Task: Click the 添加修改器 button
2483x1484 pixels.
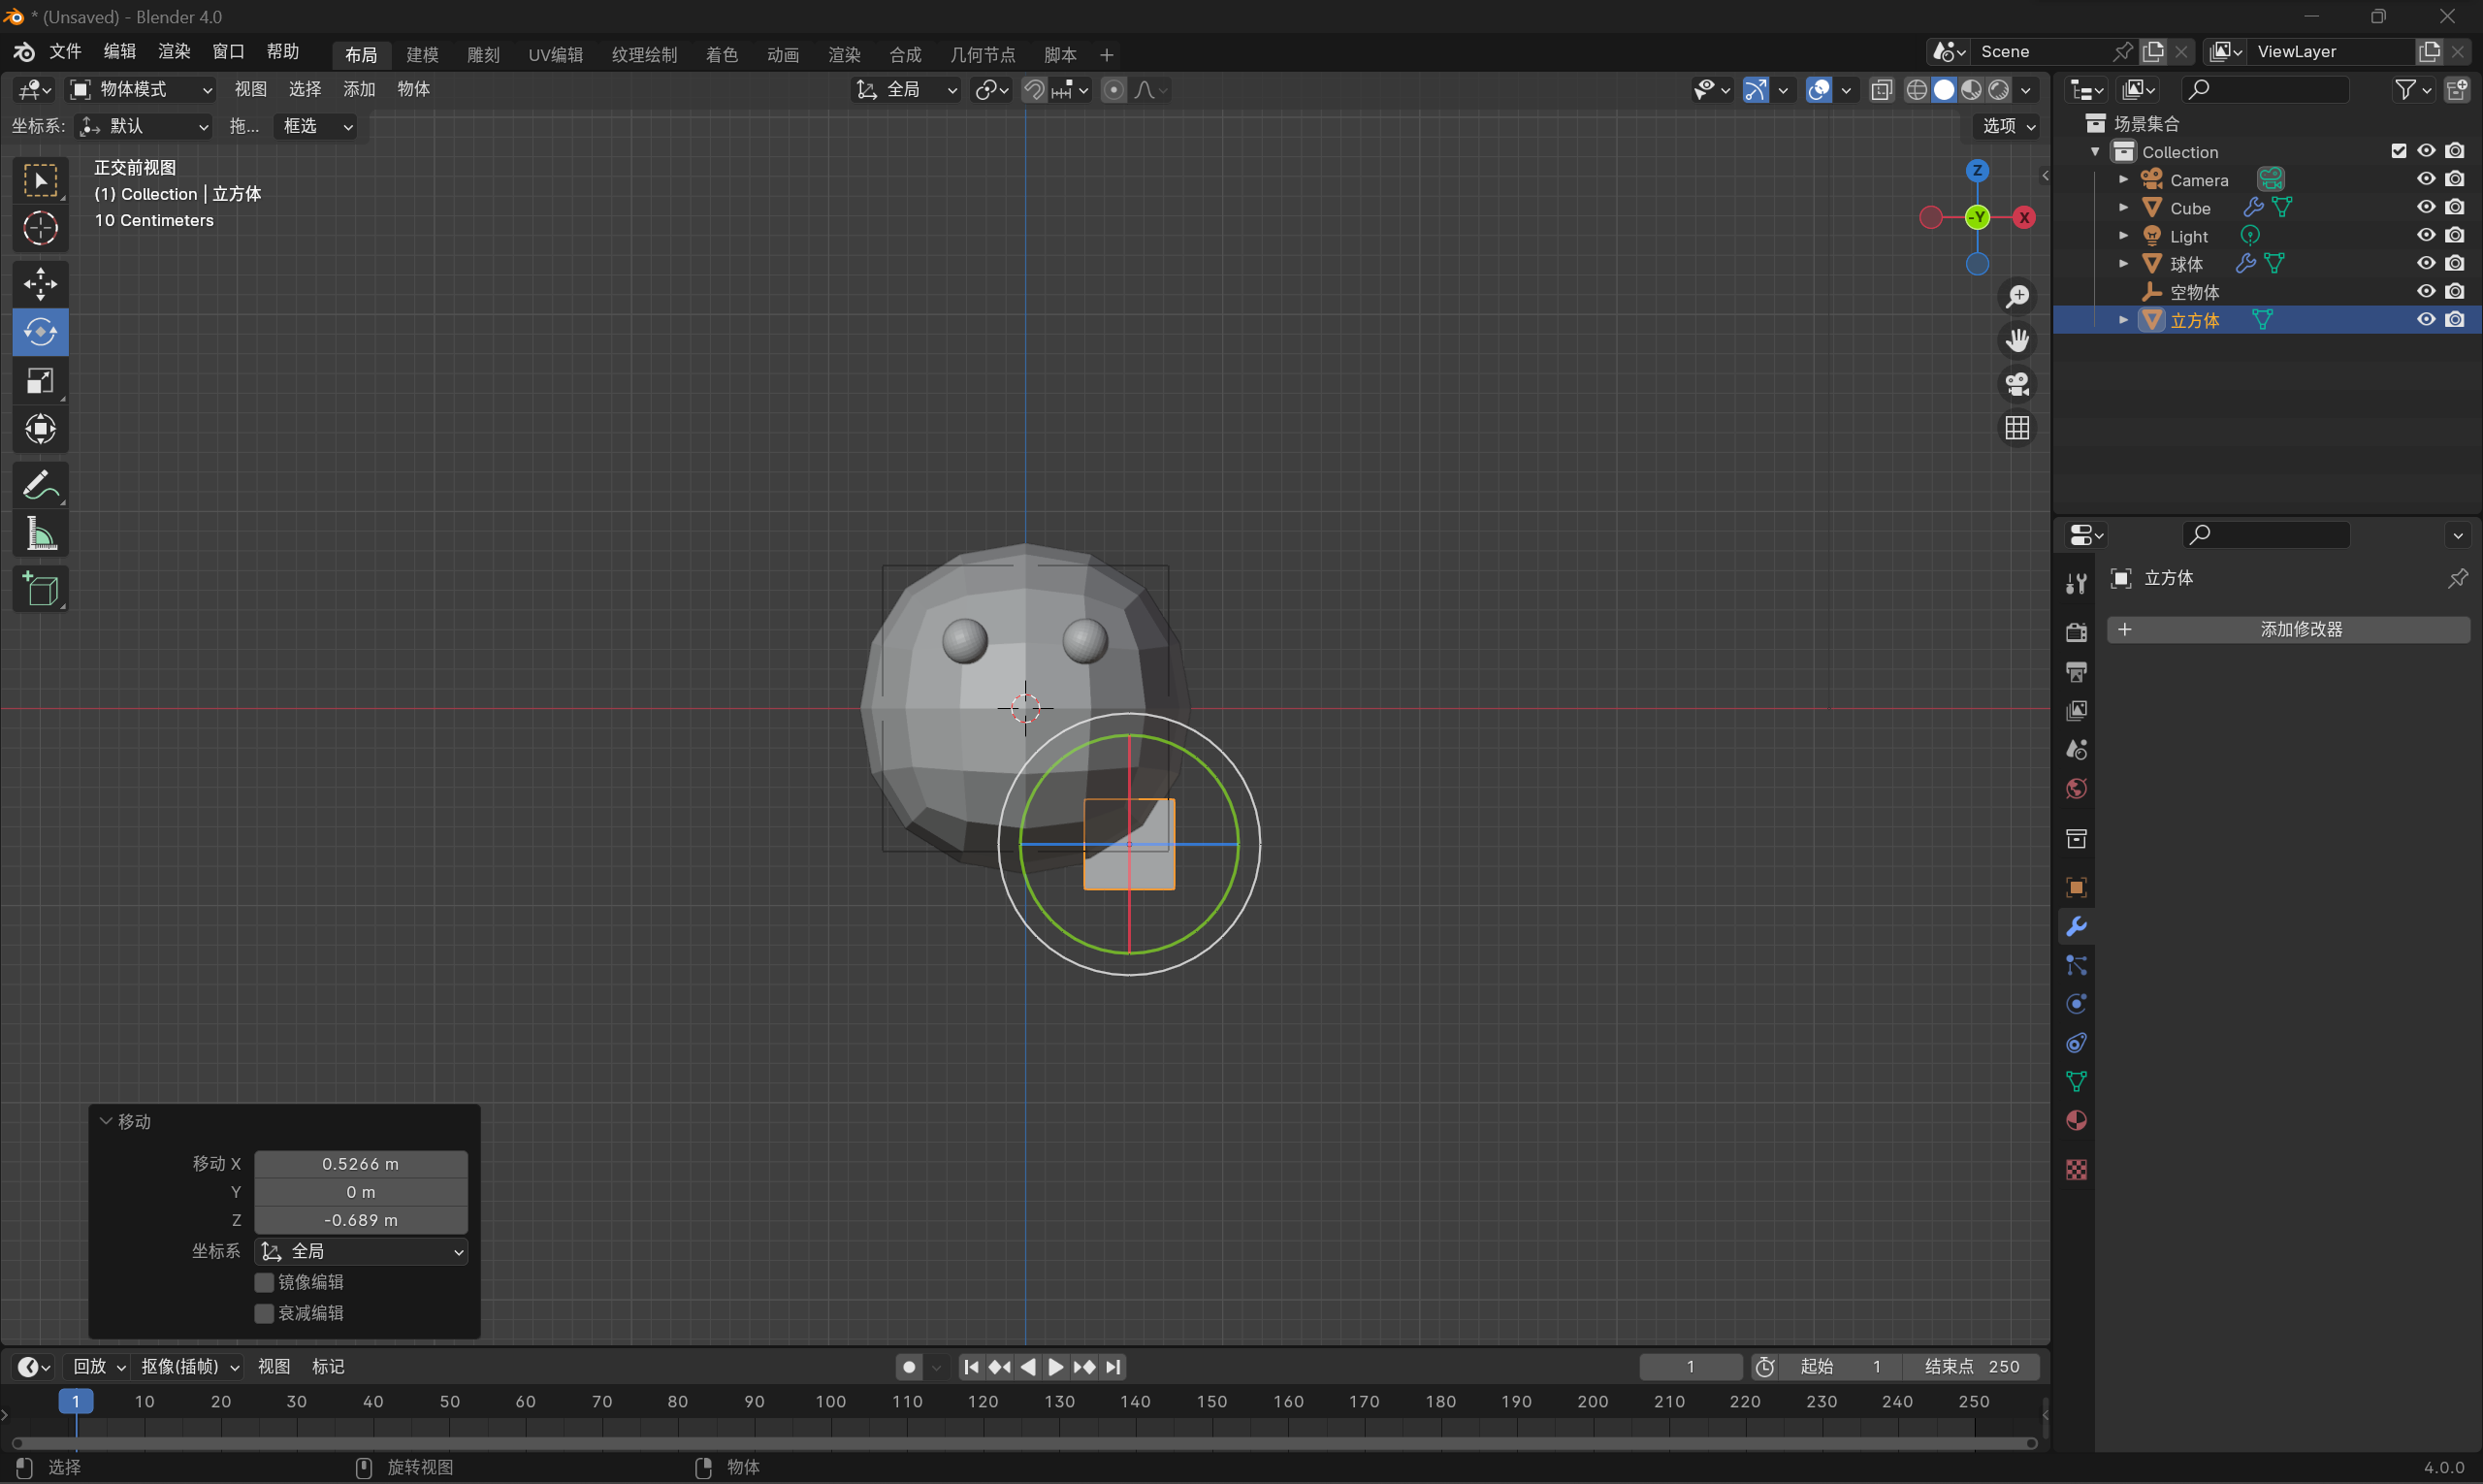Action: coord(2288,629)
